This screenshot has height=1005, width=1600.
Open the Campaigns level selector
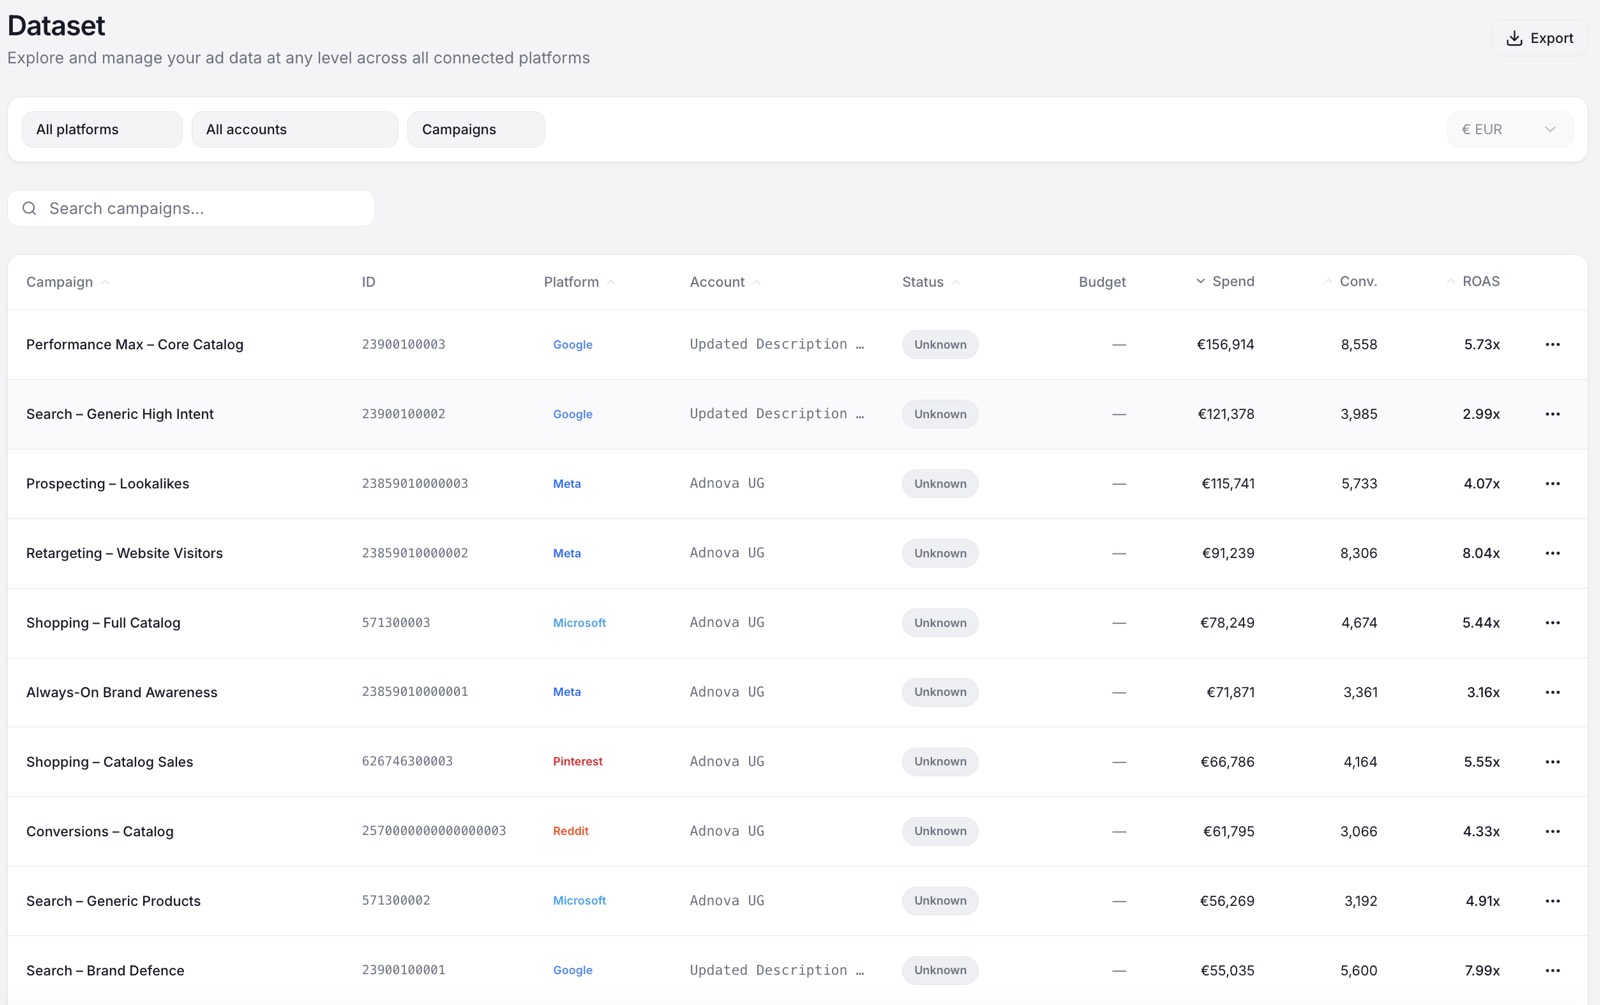tap(476, 129)
